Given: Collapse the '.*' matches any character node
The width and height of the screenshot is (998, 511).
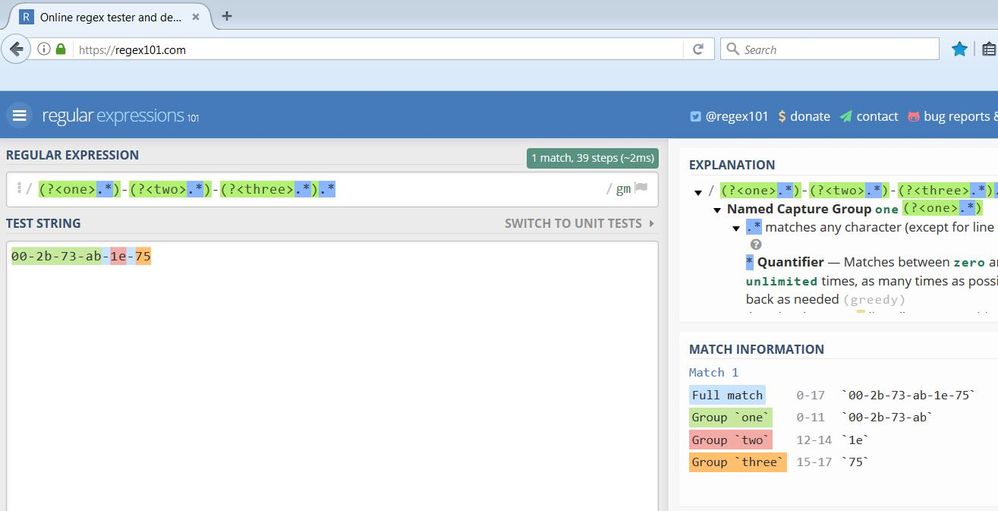Looking at the screenshot, I should pos(737,228).
